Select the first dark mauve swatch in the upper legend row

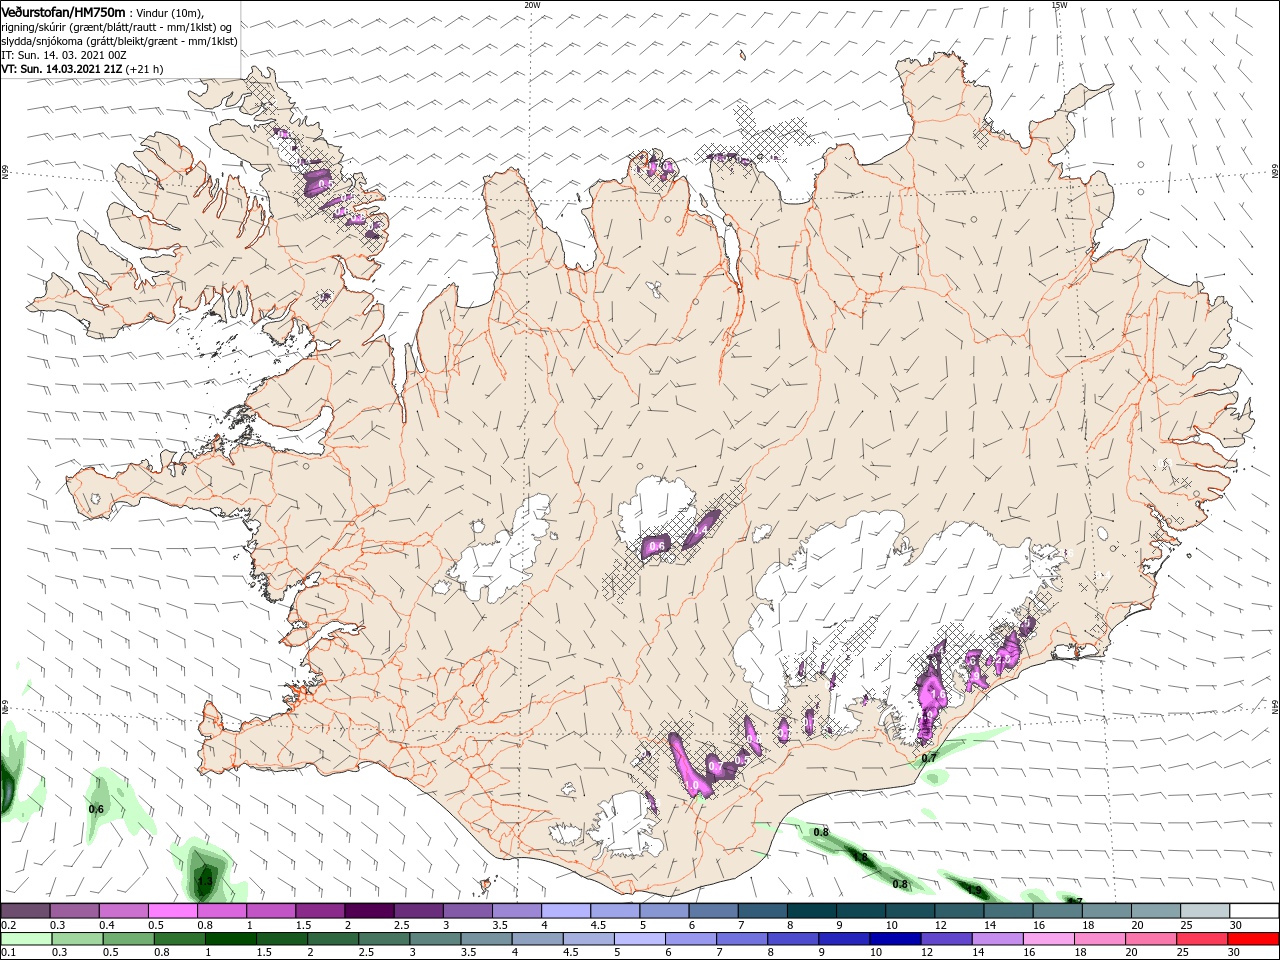[25, 911]
